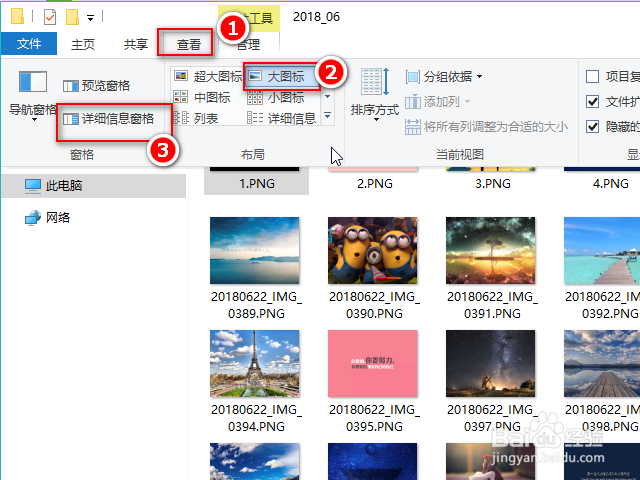Select the beach pier thumbnail IMG_0392.PNG
This screenshot has width=640, height=480.
602,250
